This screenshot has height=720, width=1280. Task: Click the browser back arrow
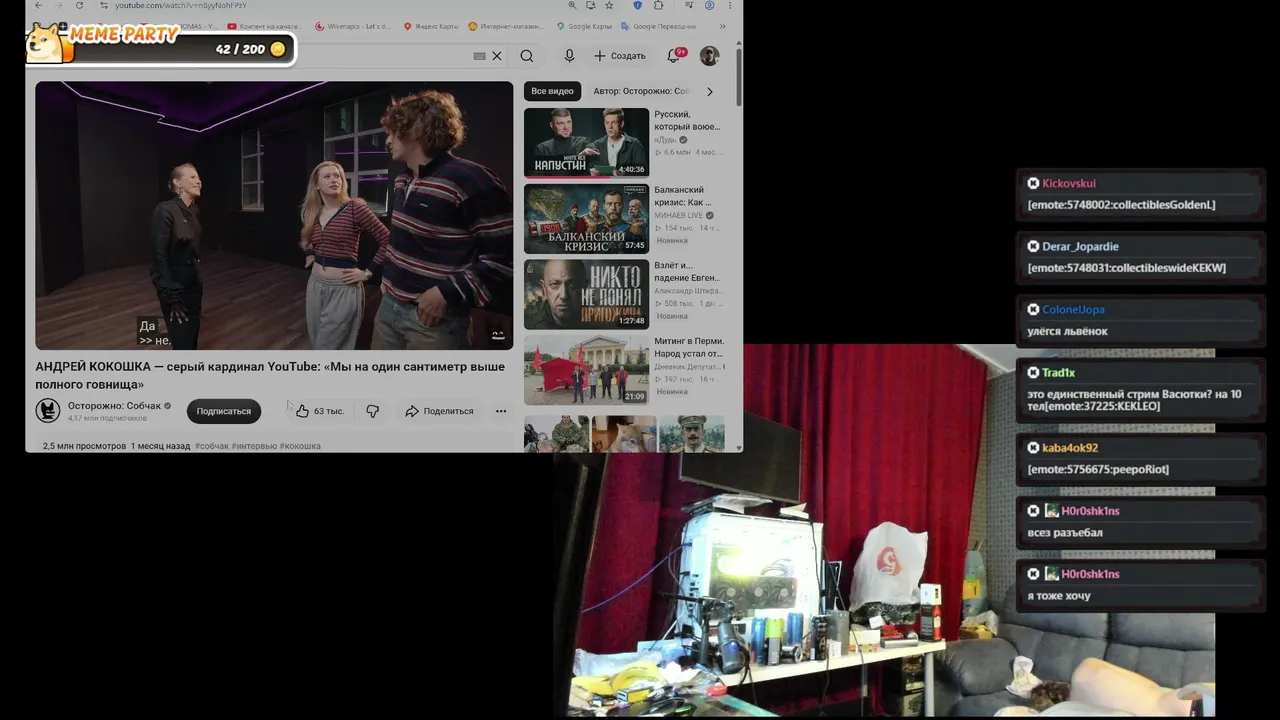[x=38, y=6]
